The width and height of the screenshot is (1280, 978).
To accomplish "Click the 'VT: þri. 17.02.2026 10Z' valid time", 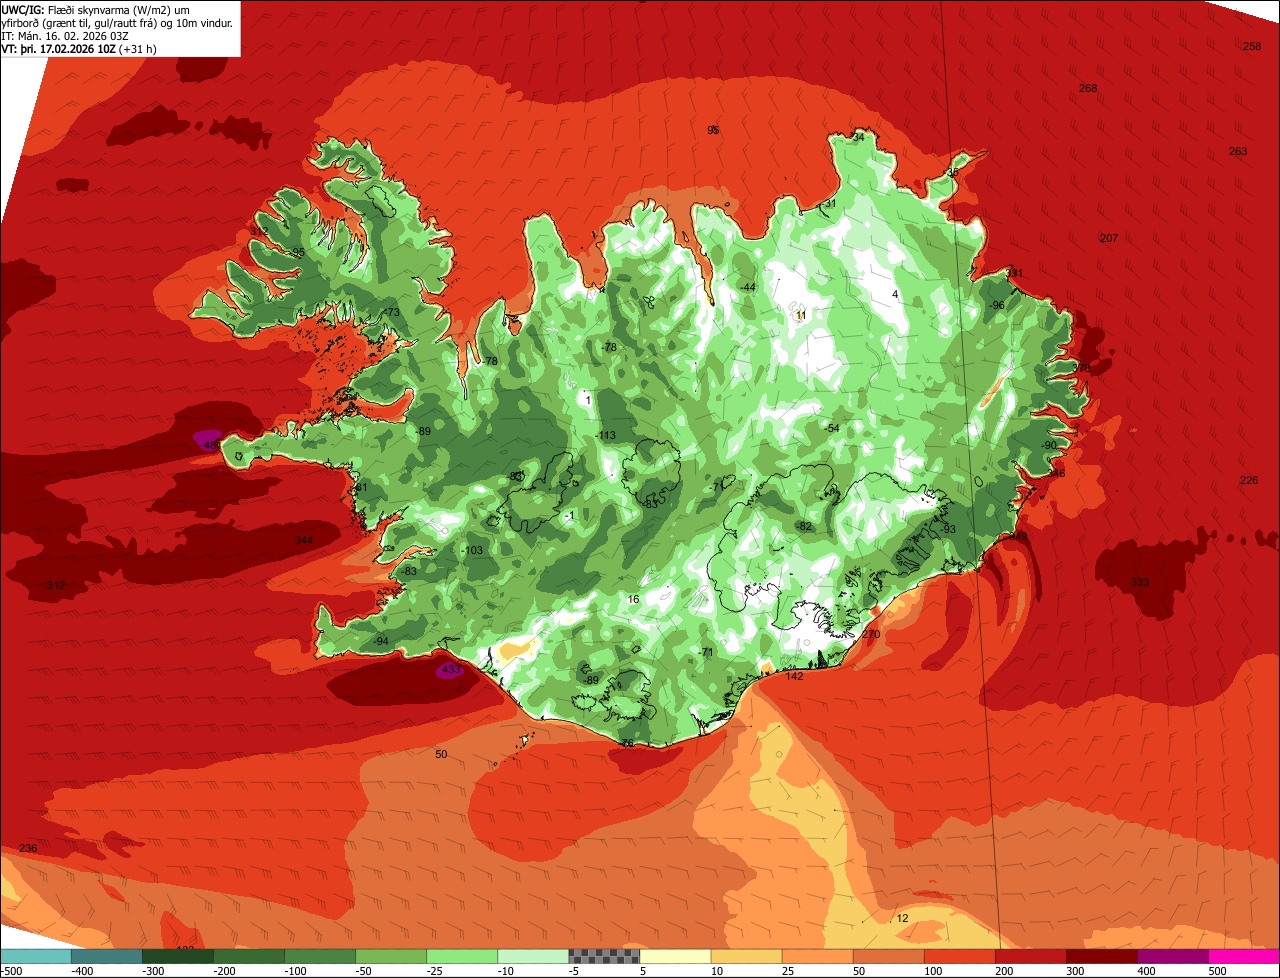I will (58, 49).
